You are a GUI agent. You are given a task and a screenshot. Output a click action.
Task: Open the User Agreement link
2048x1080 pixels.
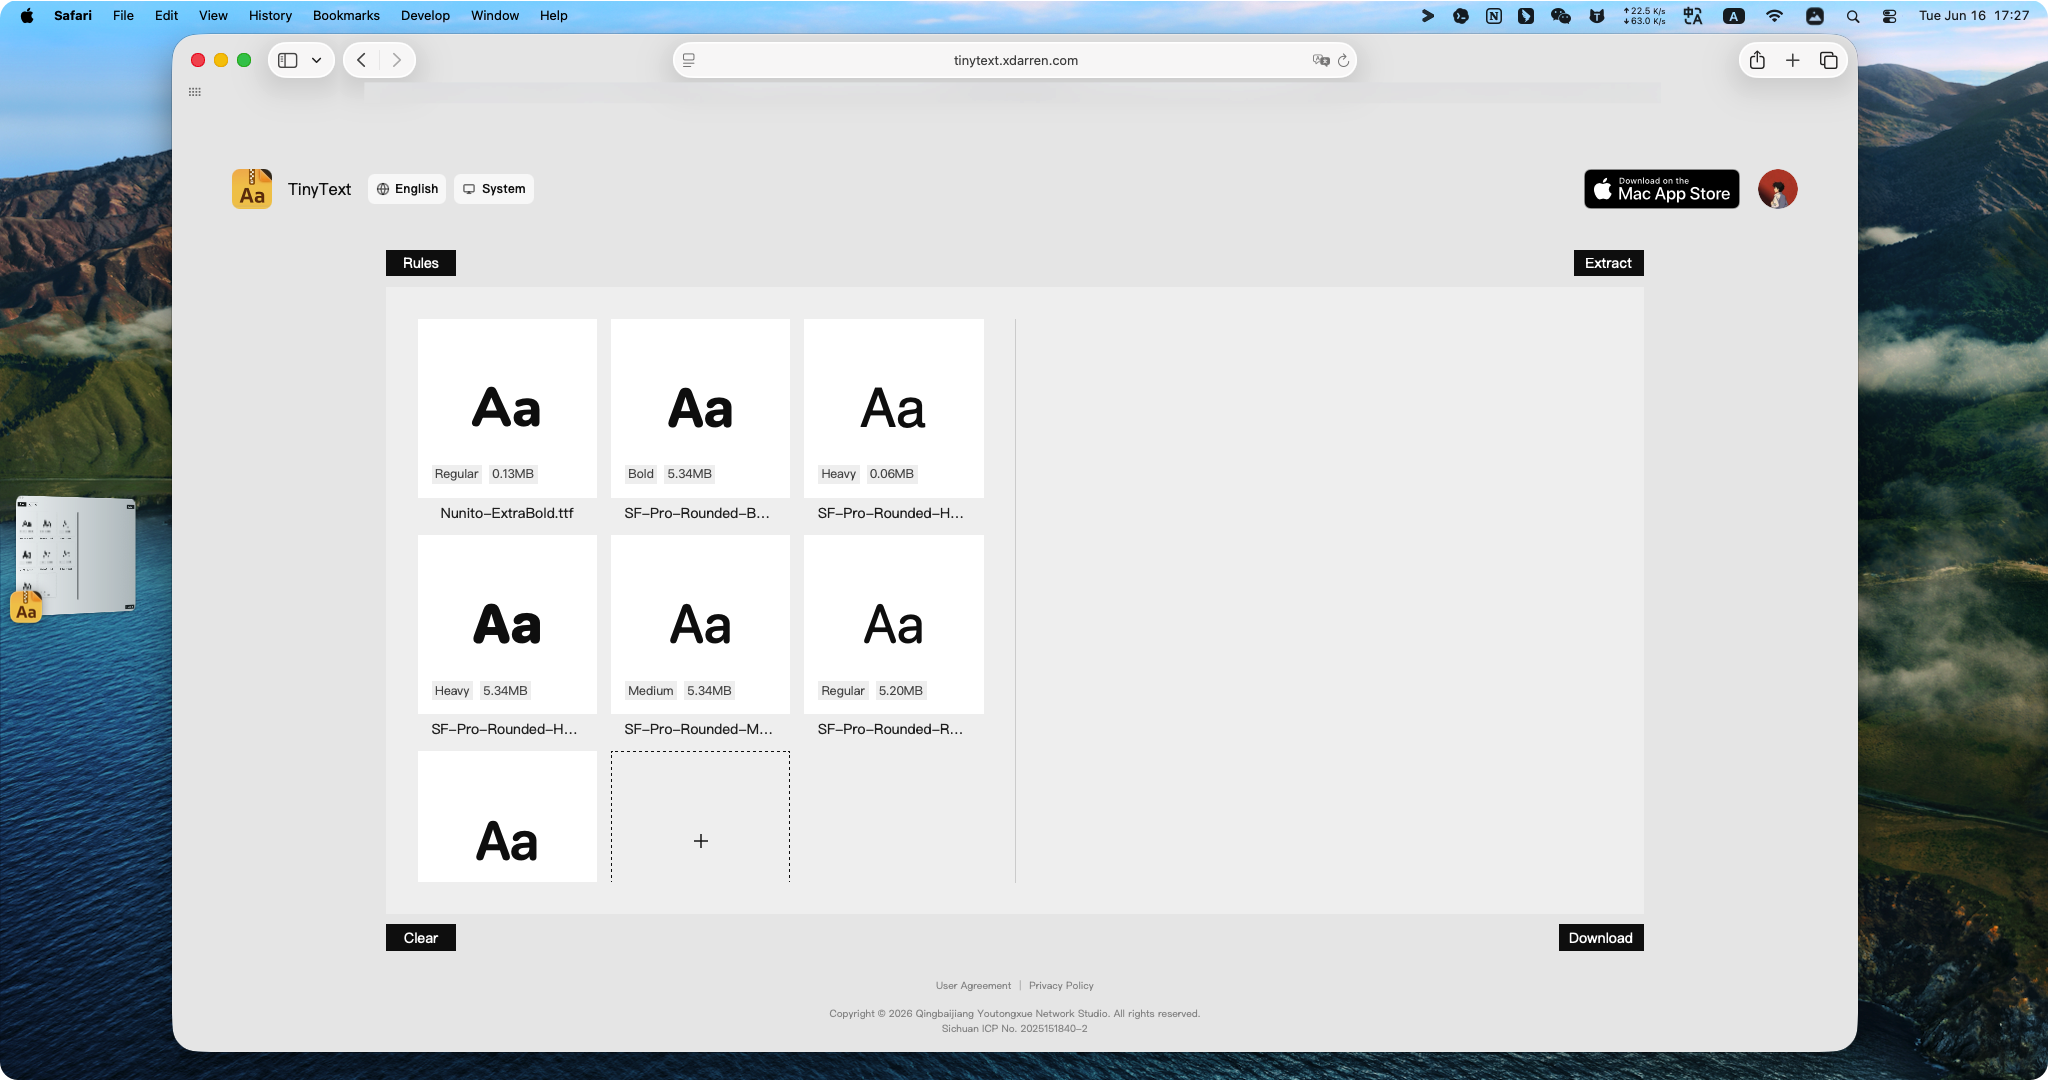pyautogui.click(x=973, y=986)
